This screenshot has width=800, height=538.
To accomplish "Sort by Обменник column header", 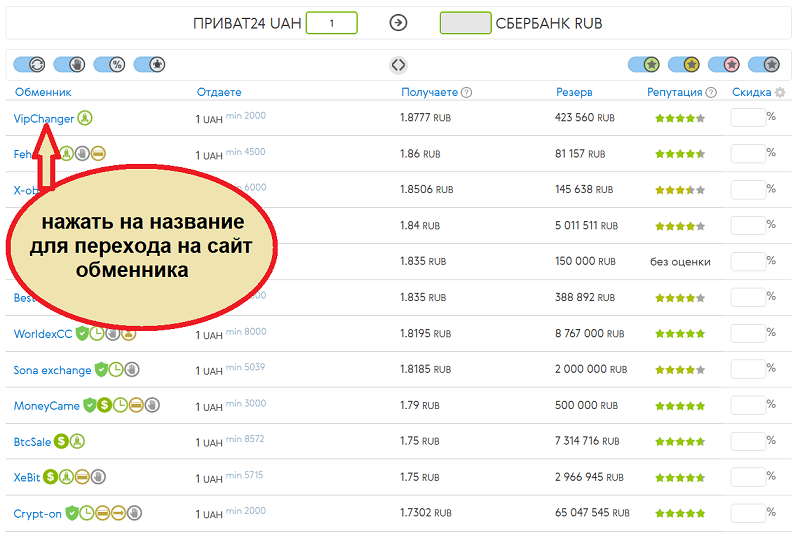I will click(x=43, y=92).
